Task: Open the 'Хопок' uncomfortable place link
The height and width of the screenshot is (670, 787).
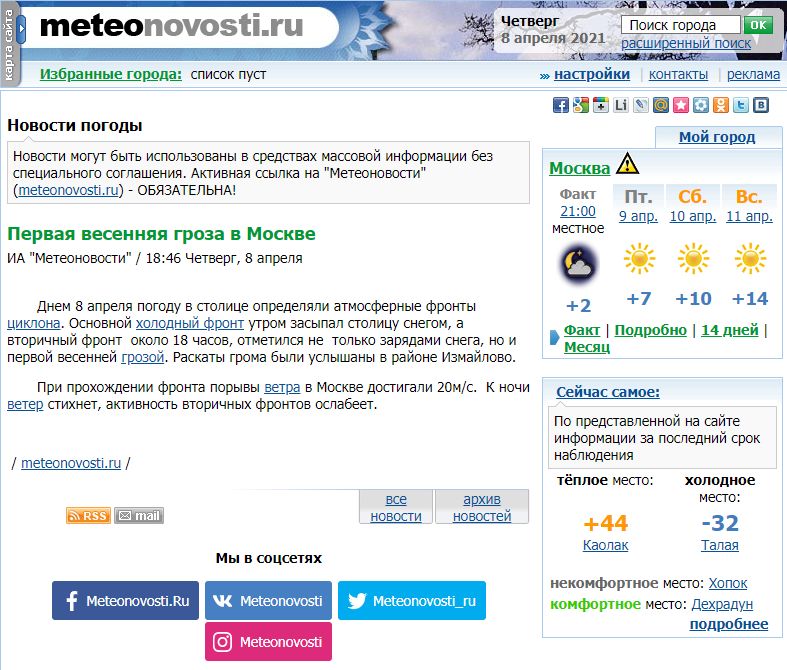Action: [728, 583]
